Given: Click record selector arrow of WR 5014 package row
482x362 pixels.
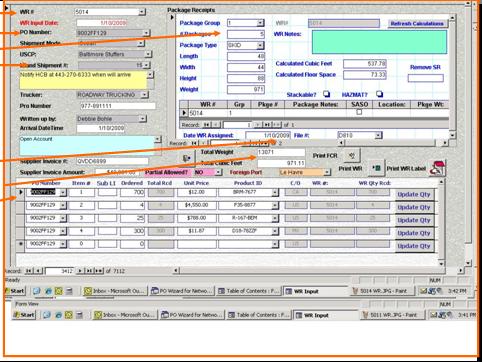Looking at the screenshot, I should click(184, 113).
